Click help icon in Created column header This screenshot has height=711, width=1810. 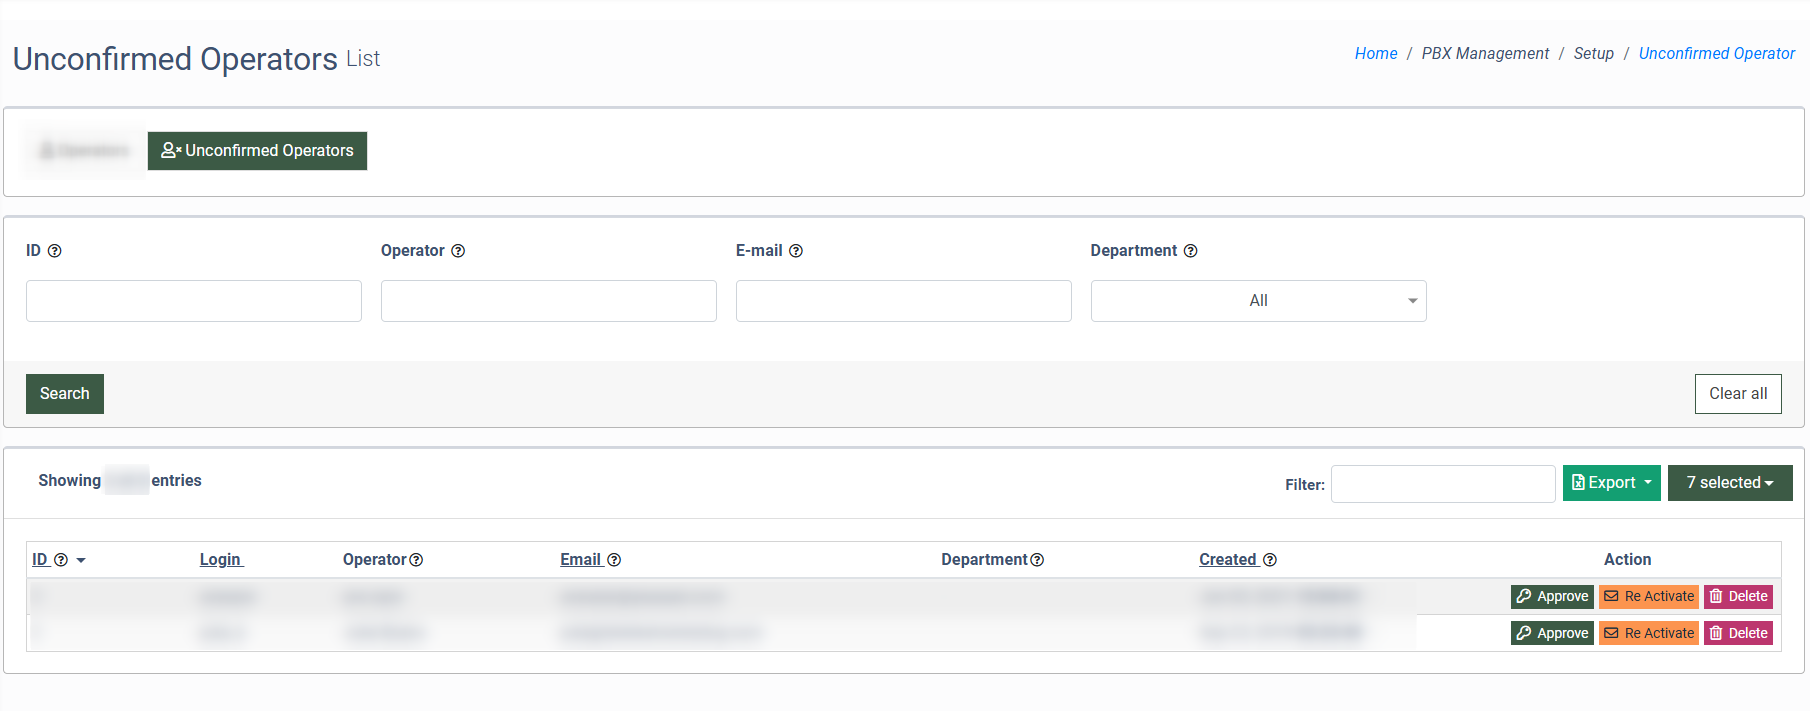click(1270, 560)
